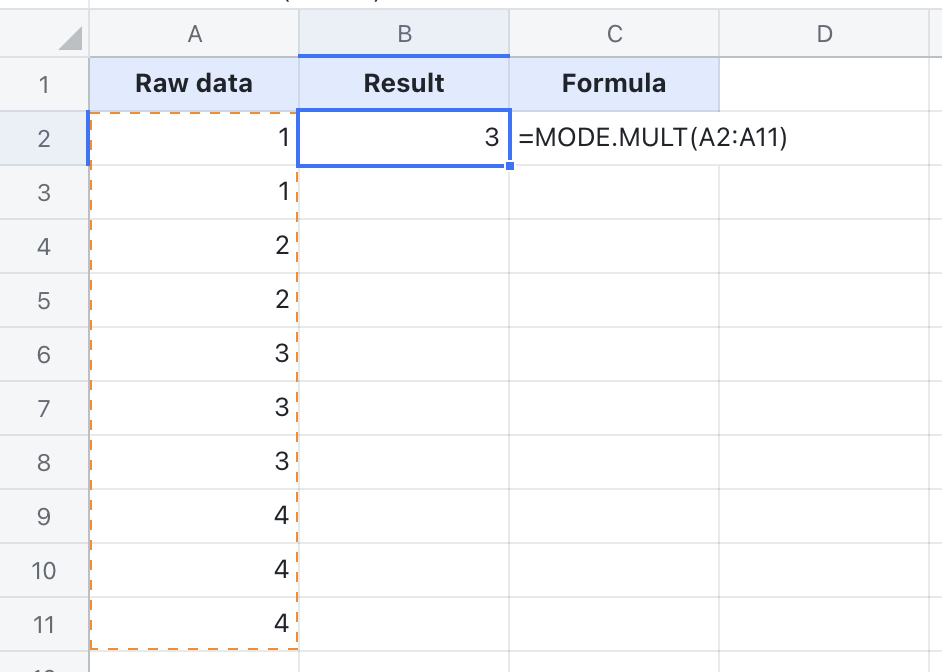Click the cell containing the result value 3
Image resolution: width=942 pixels, height=672 pixels.
coord(404,137)
